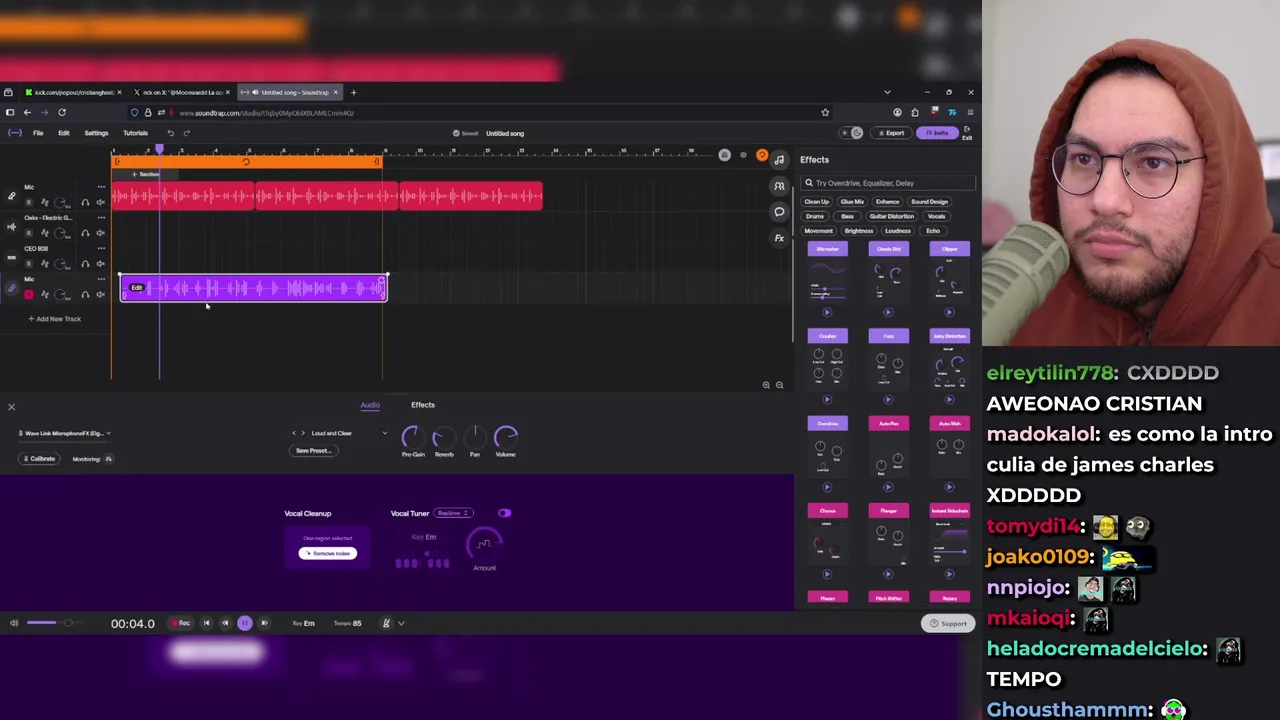Click the first Mic track microphone icon

12,196
